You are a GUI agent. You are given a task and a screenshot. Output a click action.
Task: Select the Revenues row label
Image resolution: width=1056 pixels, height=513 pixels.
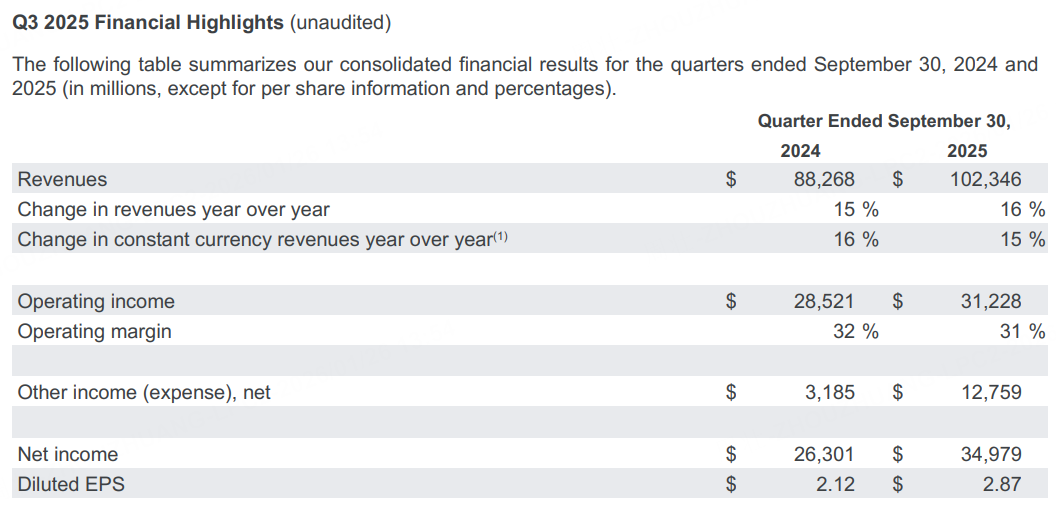click(x=62, y=180)
